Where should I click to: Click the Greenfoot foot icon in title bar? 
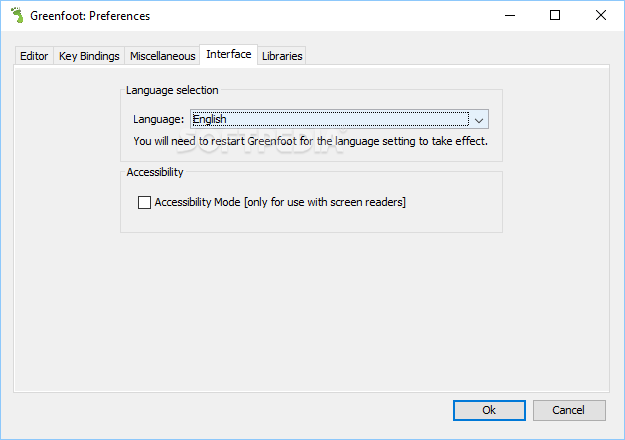17,16
